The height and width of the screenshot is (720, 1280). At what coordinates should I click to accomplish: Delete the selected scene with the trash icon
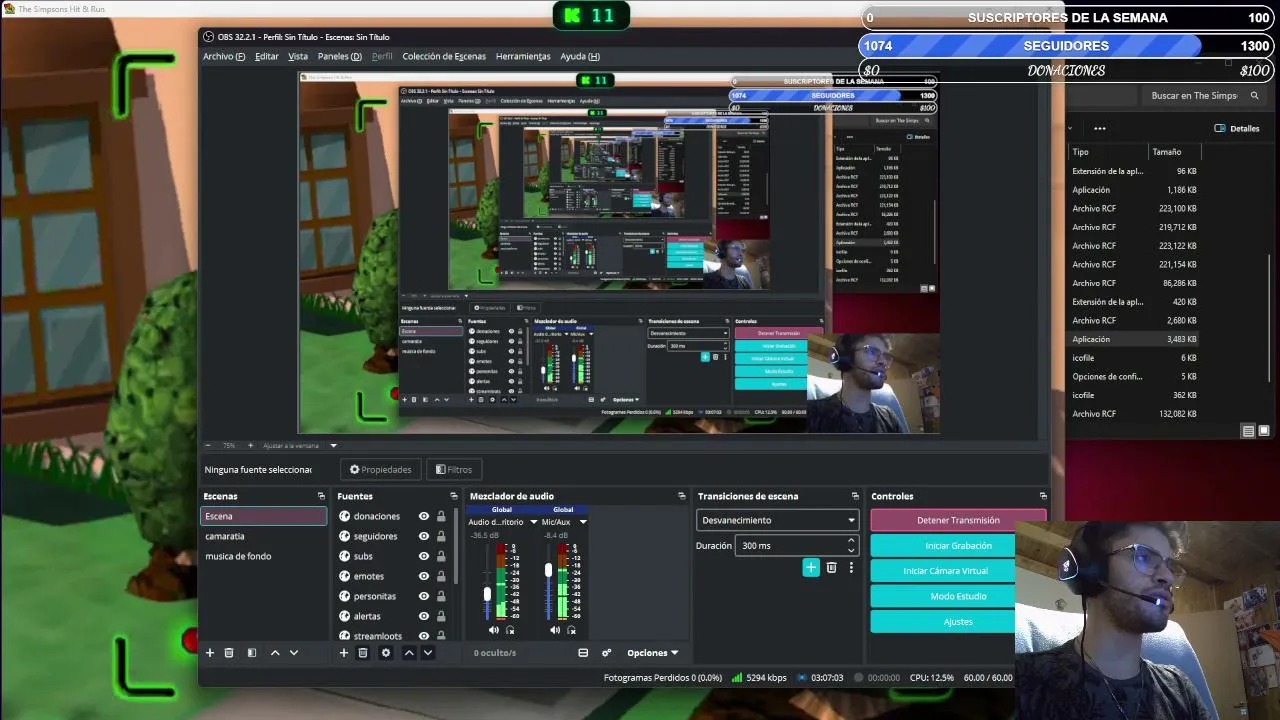[229, 653]
